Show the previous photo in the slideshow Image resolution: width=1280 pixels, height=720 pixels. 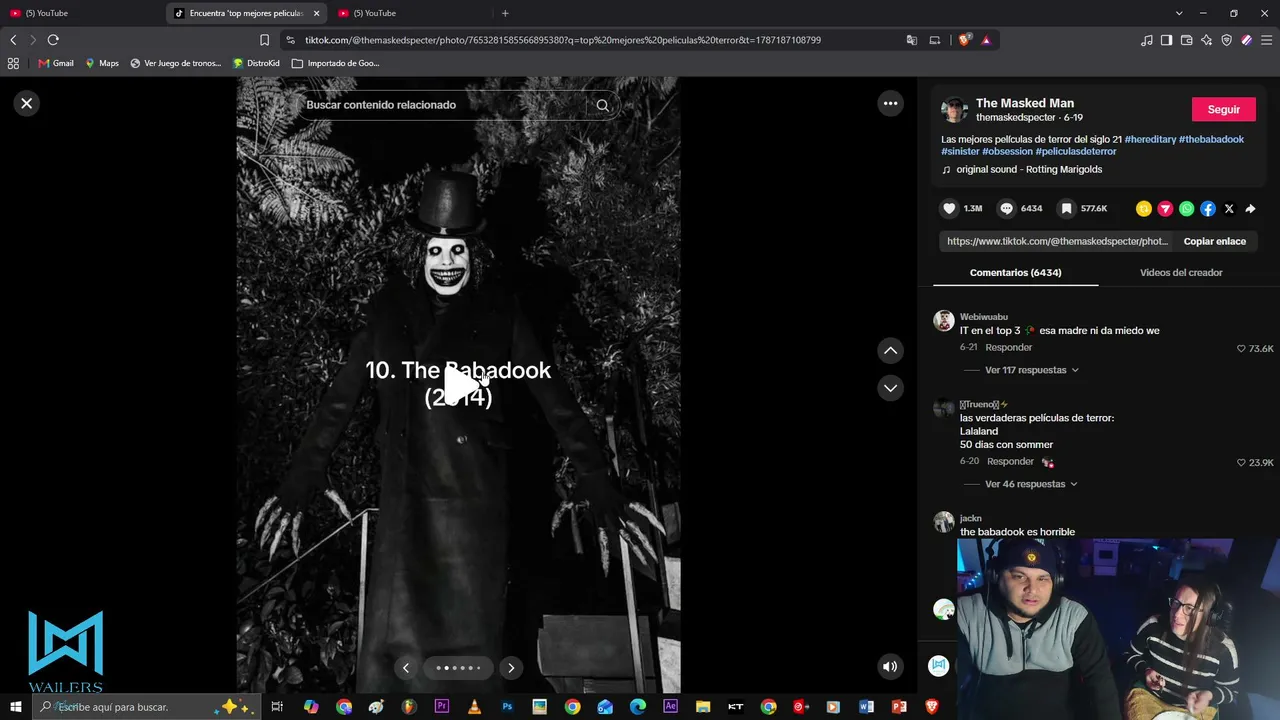tap(405, 668)
